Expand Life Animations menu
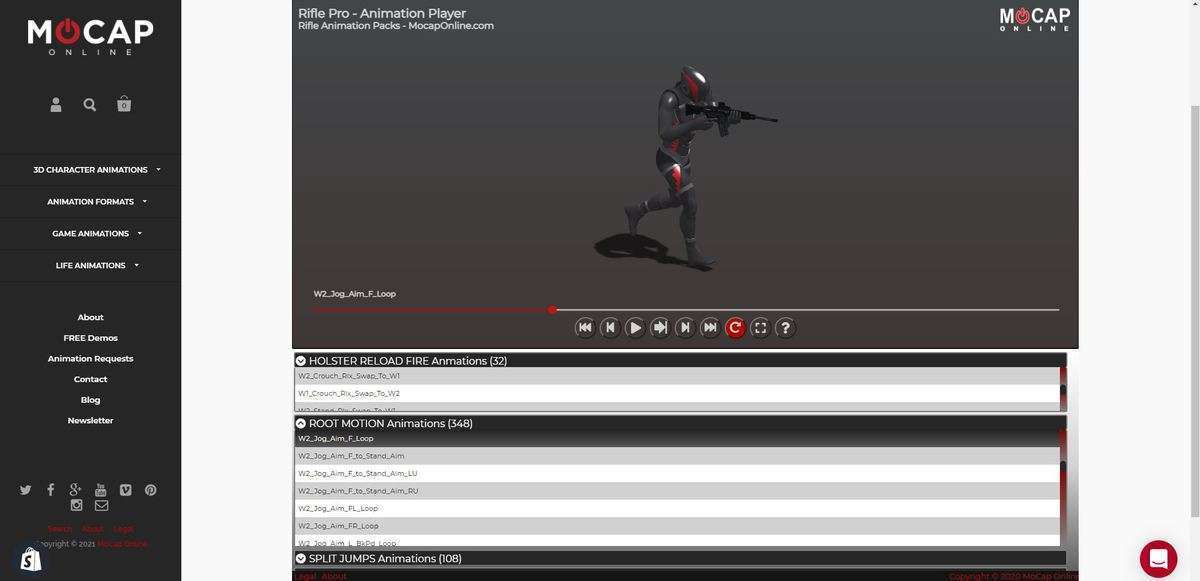Image resolution: width=1200 pixels, height=581 pixels. click(x=97, y=266)
